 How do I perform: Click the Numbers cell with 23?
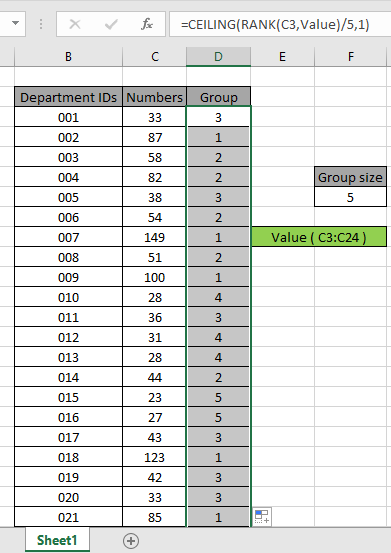(154, 397)
